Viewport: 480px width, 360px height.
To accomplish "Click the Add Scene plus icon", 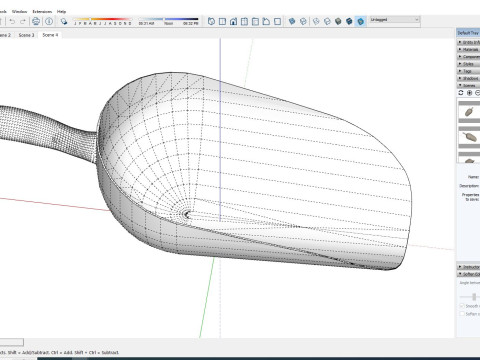I will (x=470, y=93).
